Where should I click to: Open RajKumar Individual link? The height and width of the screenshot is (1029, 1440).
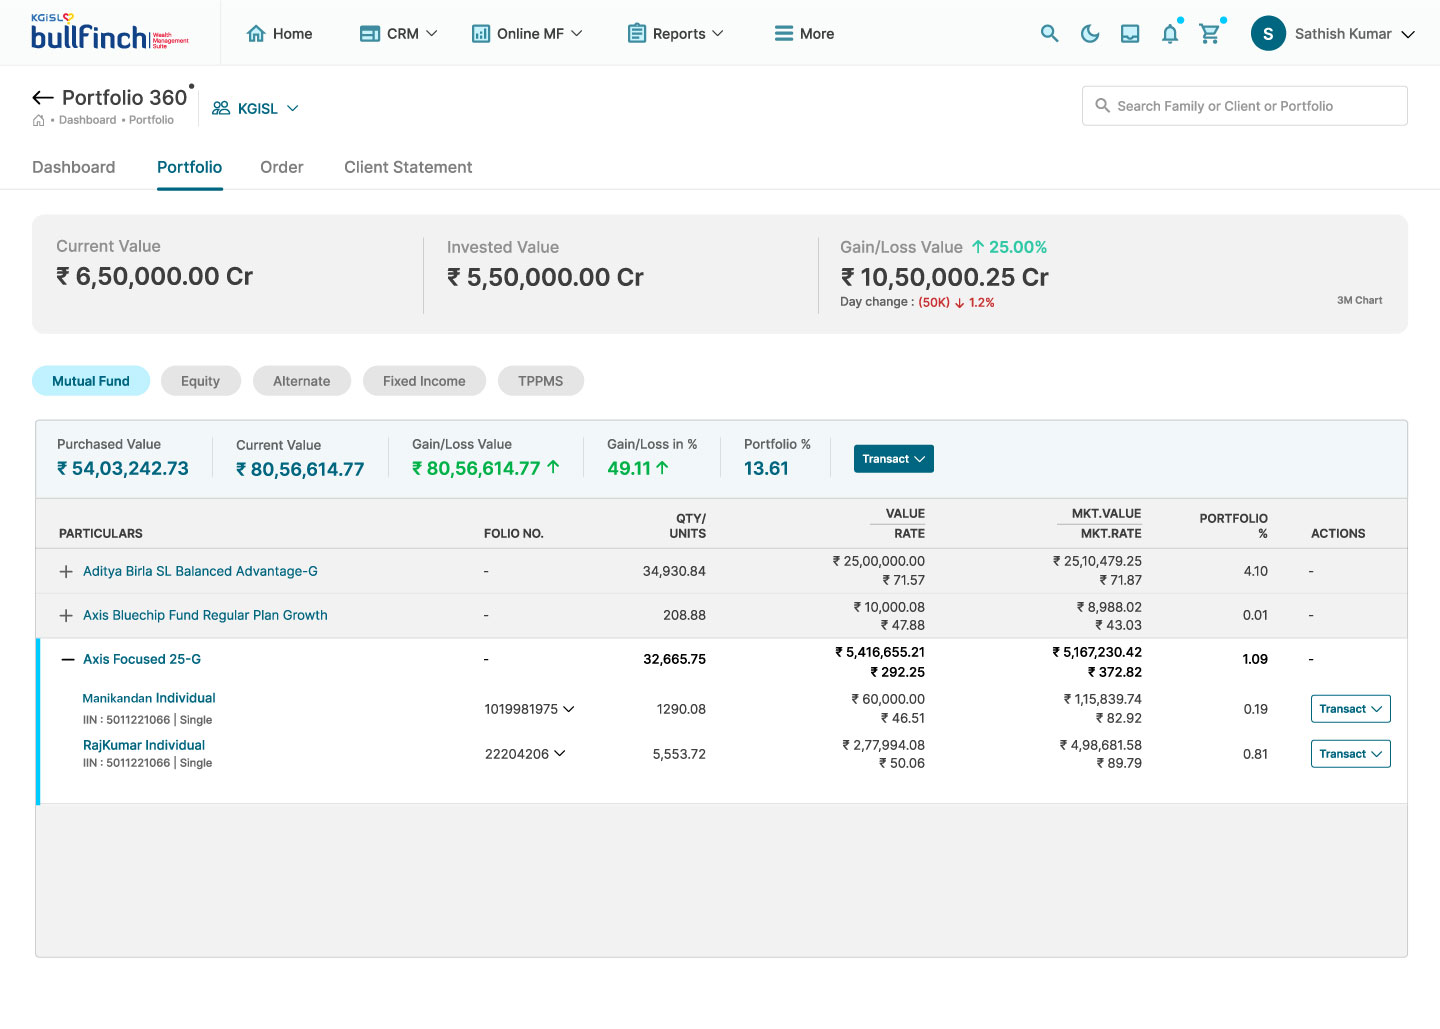click(144, 745)
